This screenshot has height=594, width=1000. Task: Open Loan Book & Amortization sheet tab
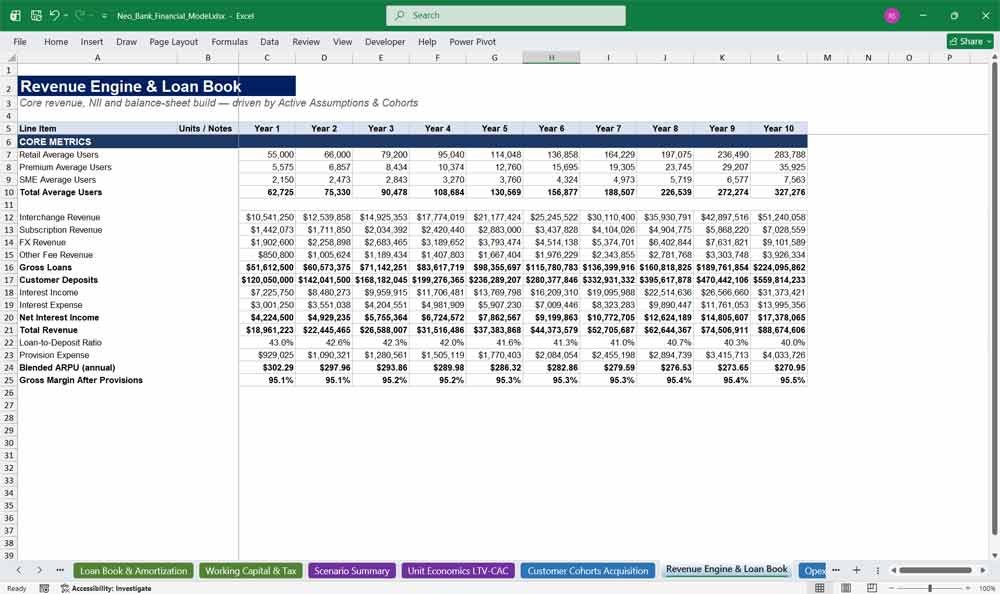pos(133,570)
